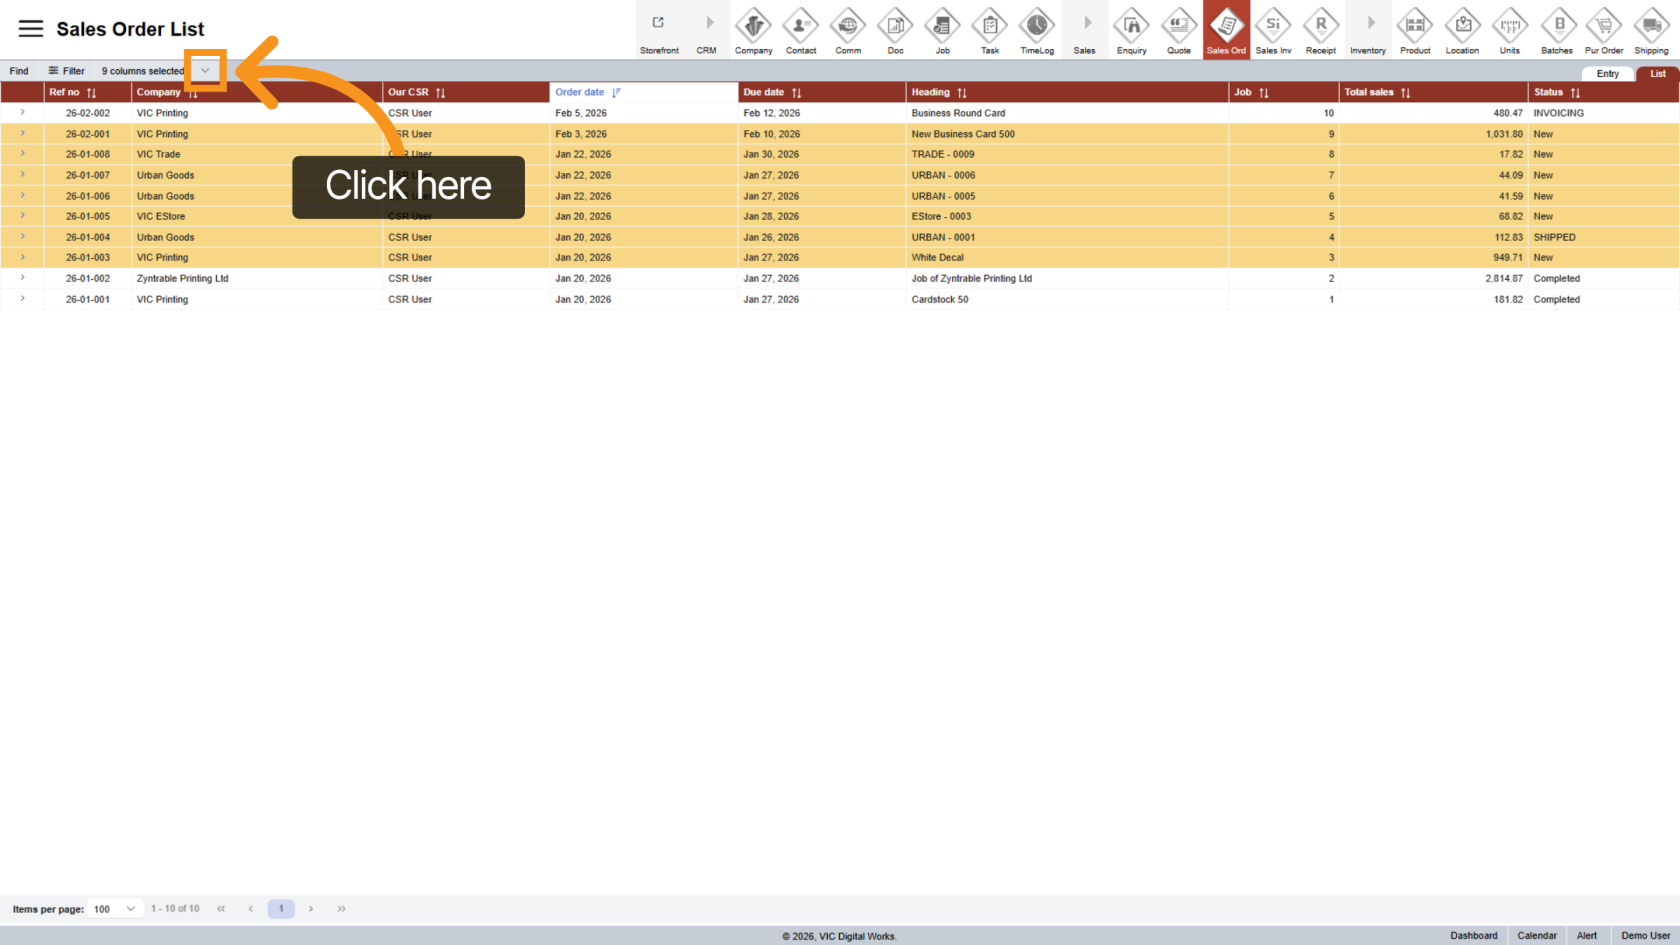Open the hamburger main menu
This screenshot has width=1680, height=945.
31,29
